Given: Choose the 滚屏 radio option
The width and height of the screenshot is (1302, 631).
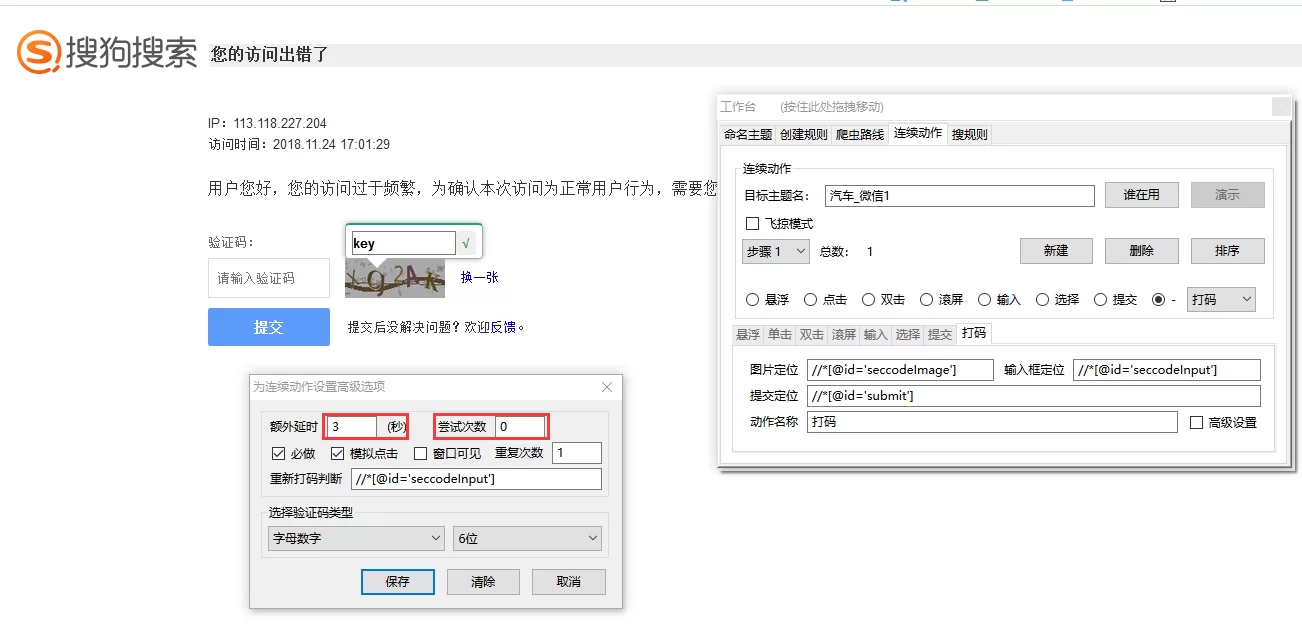Looking at the screenshot, I should 928,300.
